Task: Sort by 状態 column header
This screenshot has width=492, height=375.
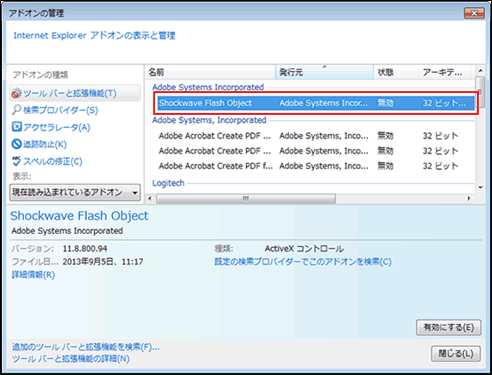Action: click(396, 72)
